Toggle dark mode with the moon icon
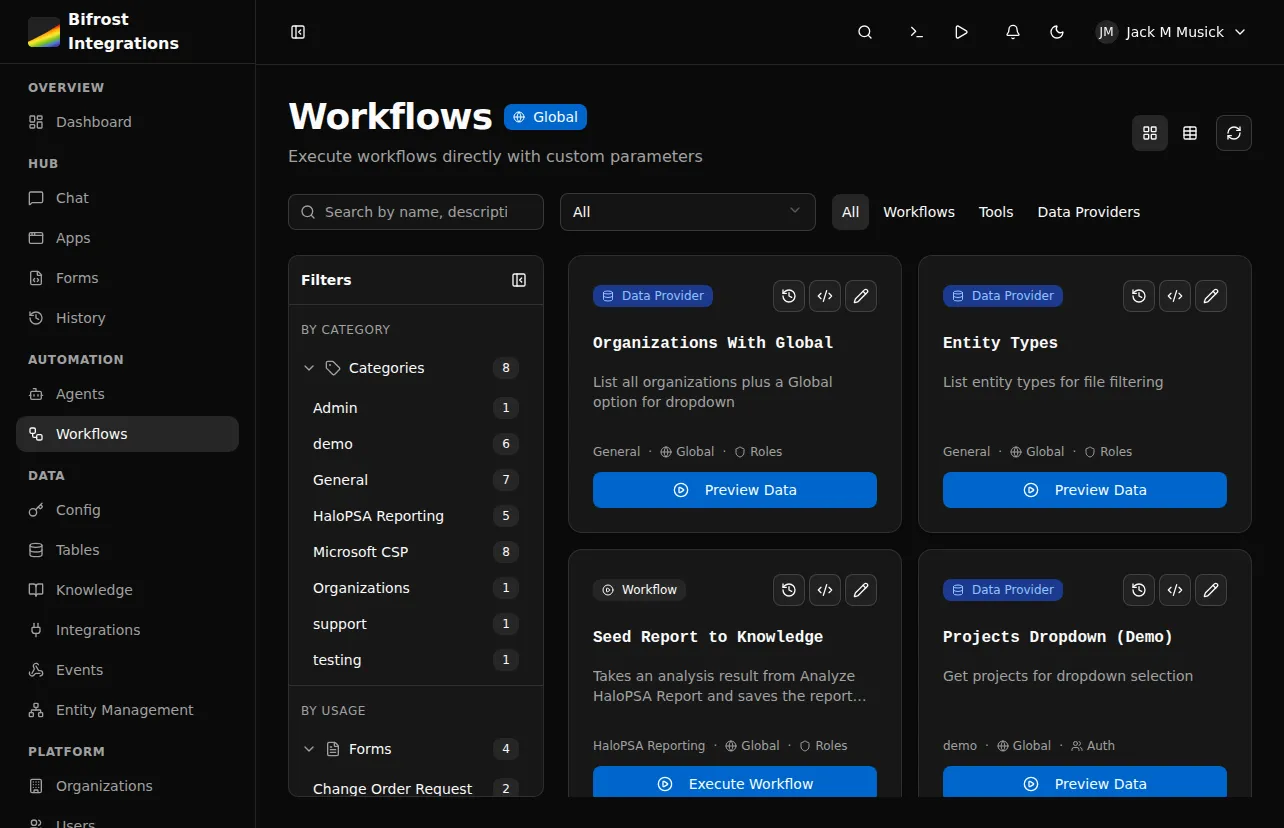This screenshot has width=1284, height=828. [x=1057, y=32]
